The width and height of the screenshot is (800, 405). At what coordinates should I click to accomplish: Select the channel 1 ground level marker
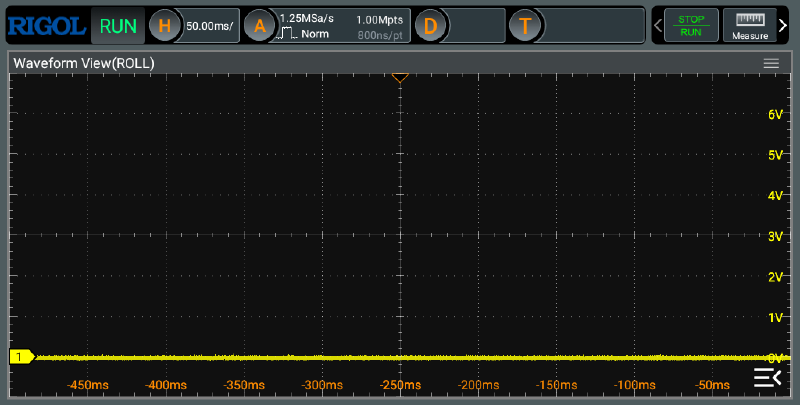21,357
